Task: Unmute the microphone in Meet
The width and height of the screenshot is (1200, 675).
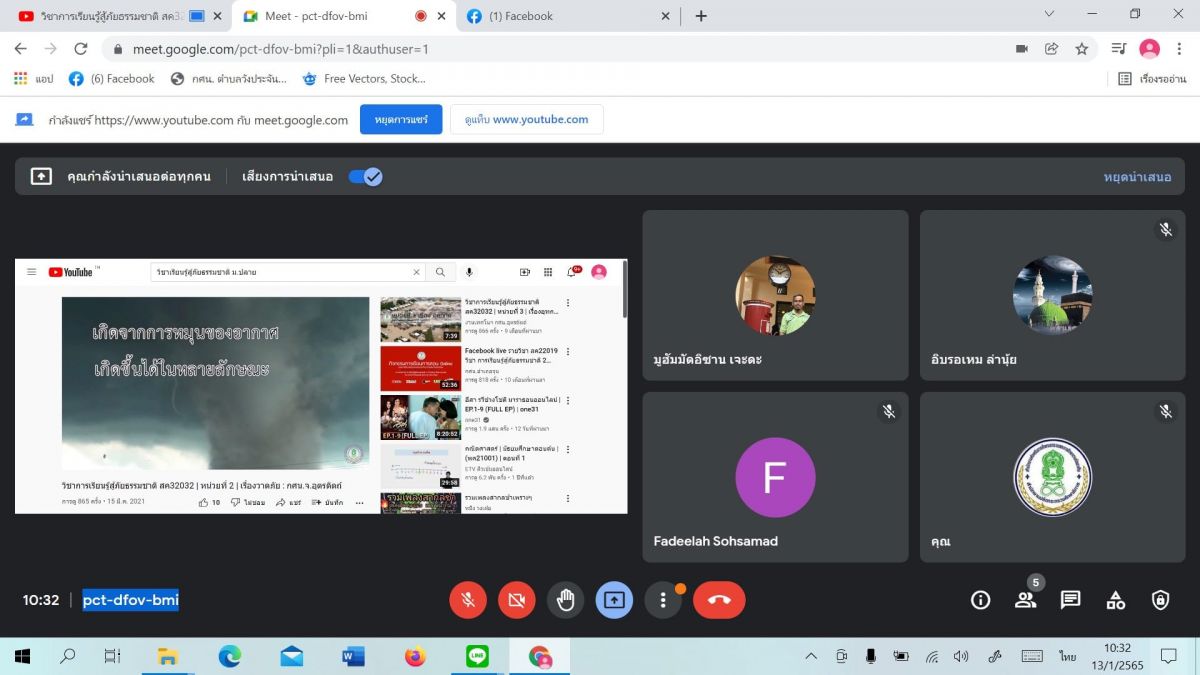Action: (x=467, y=600)
